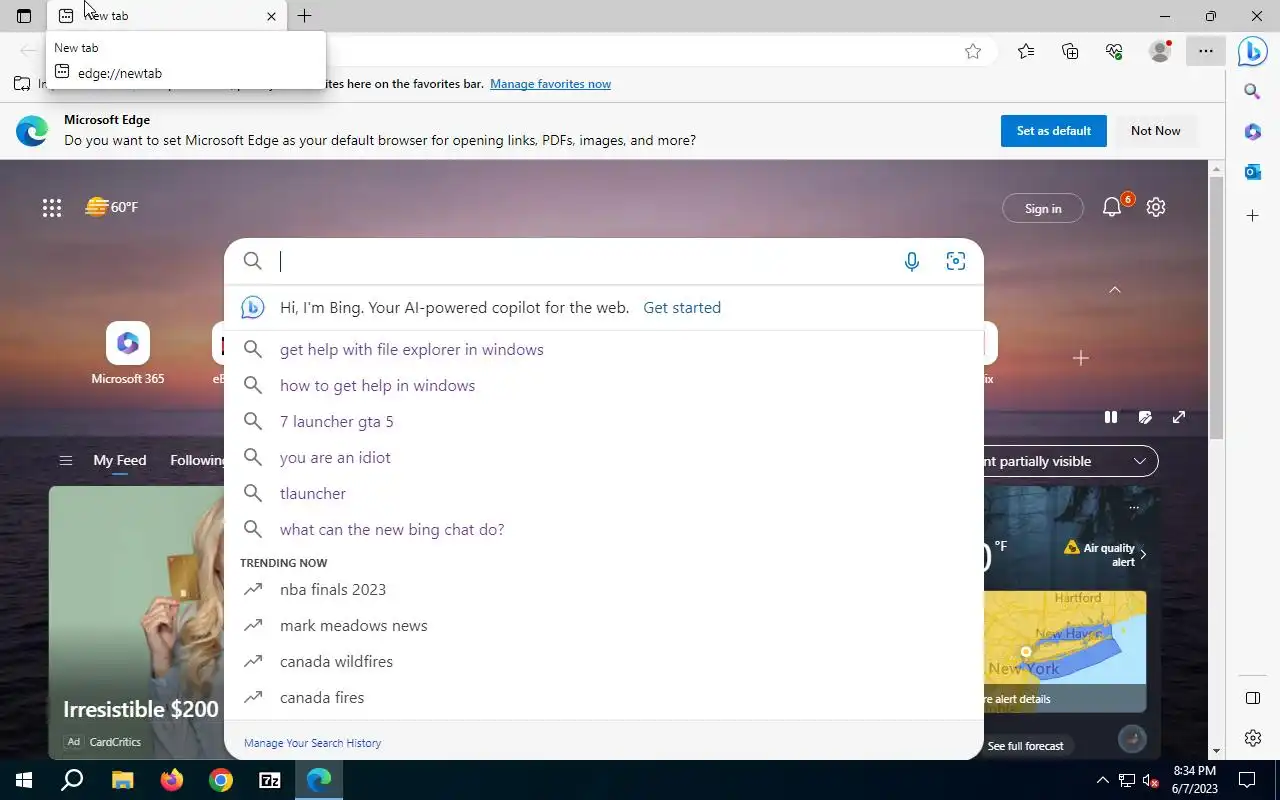Open Browser essentials heart icon
This screenshot has width=1280, height=800.
click(x=1114, y=52)
